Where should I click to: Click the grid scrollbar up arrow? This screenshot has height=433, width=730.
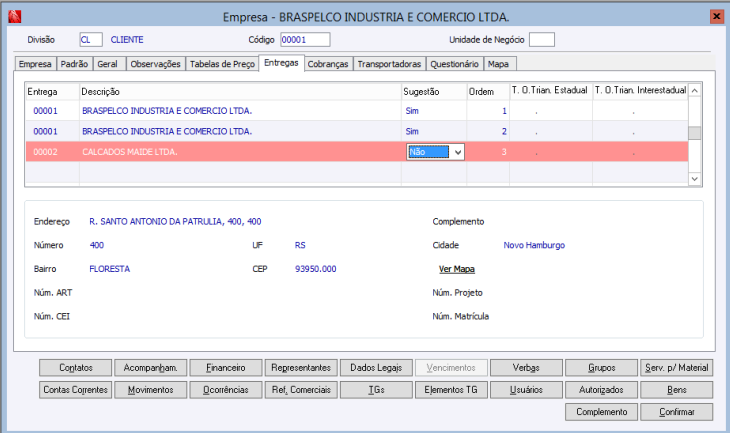pyautogui.click(x=695, y=90)
